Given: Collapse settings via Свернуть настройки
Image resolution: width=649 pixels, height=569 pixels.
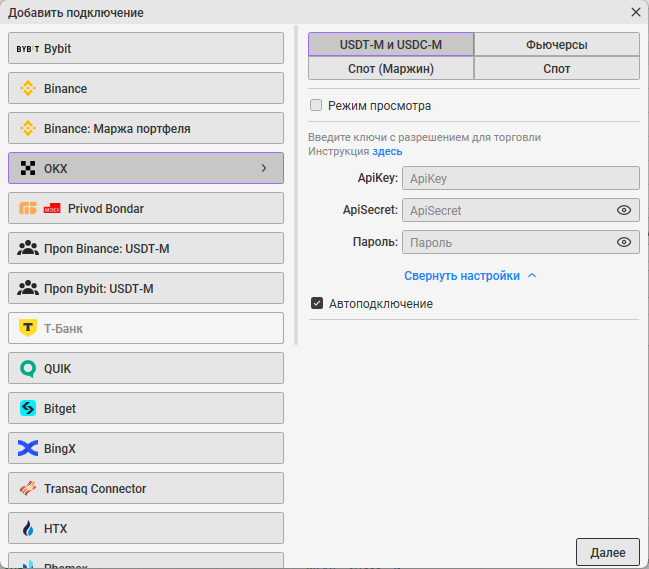Looking at the screenshot, I should pos(462,276).
